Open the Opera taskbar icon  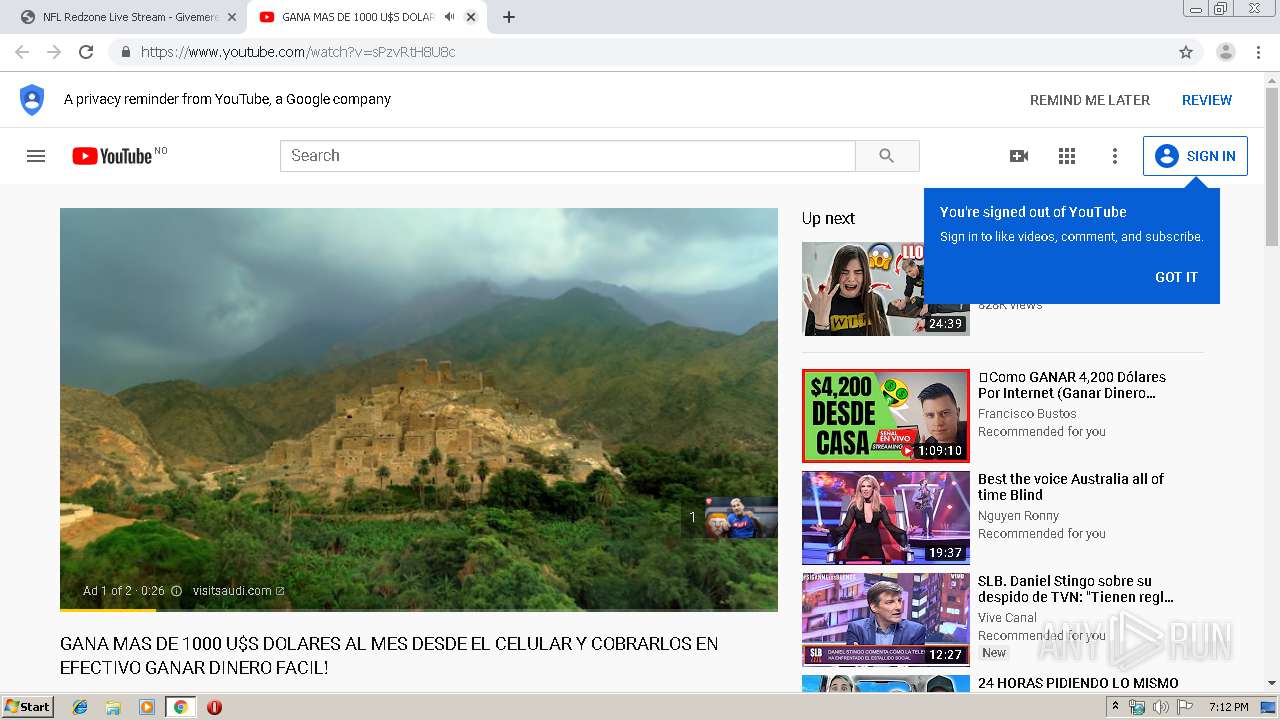tap(214, 707)
